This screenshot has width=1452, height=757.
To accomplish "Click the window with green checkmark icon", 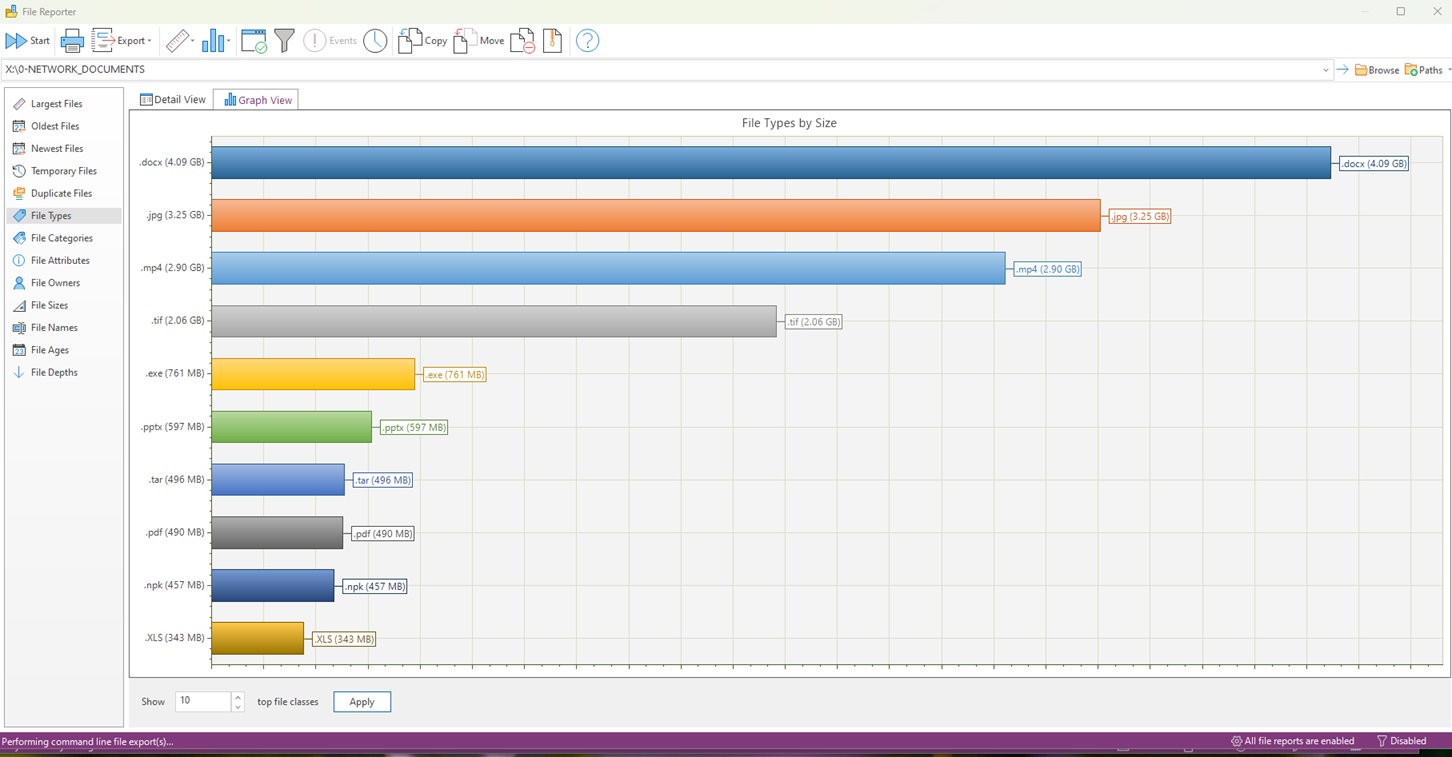I will (x=254, y=41).
